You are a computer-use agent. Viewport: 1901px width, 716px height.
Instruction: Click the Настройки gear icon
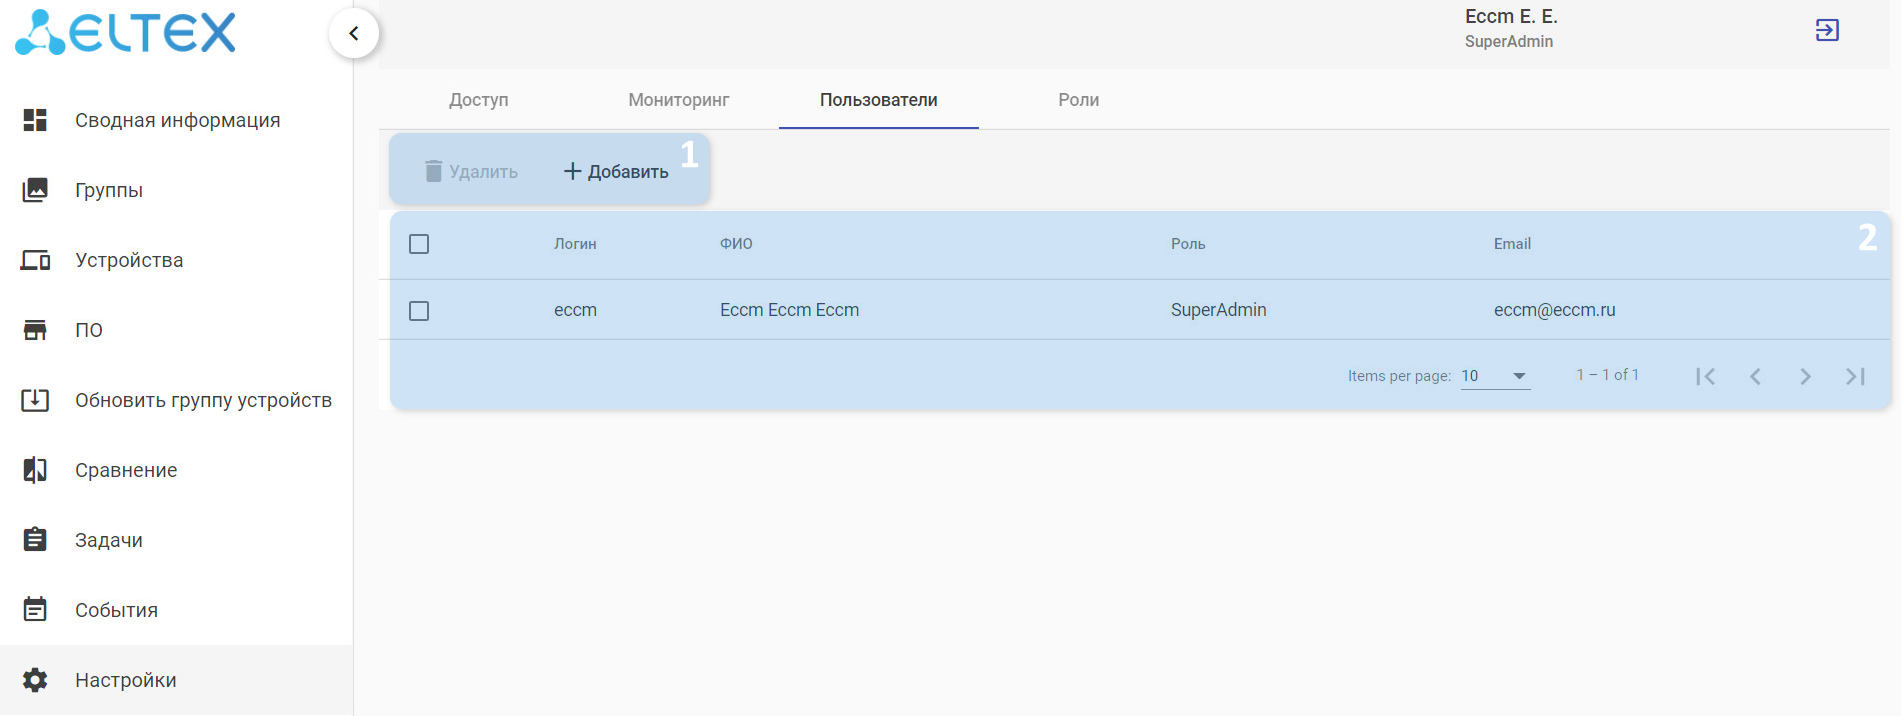tap(35, 680)
